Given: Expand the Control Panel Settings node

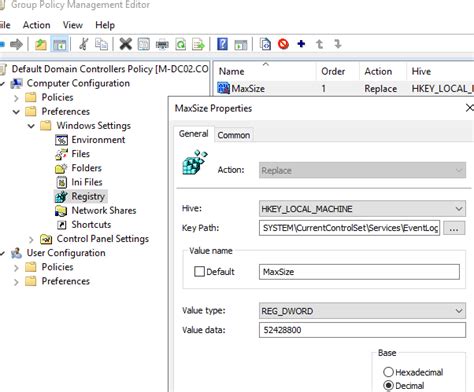Looking at the screenshot, I should [31, 239].
